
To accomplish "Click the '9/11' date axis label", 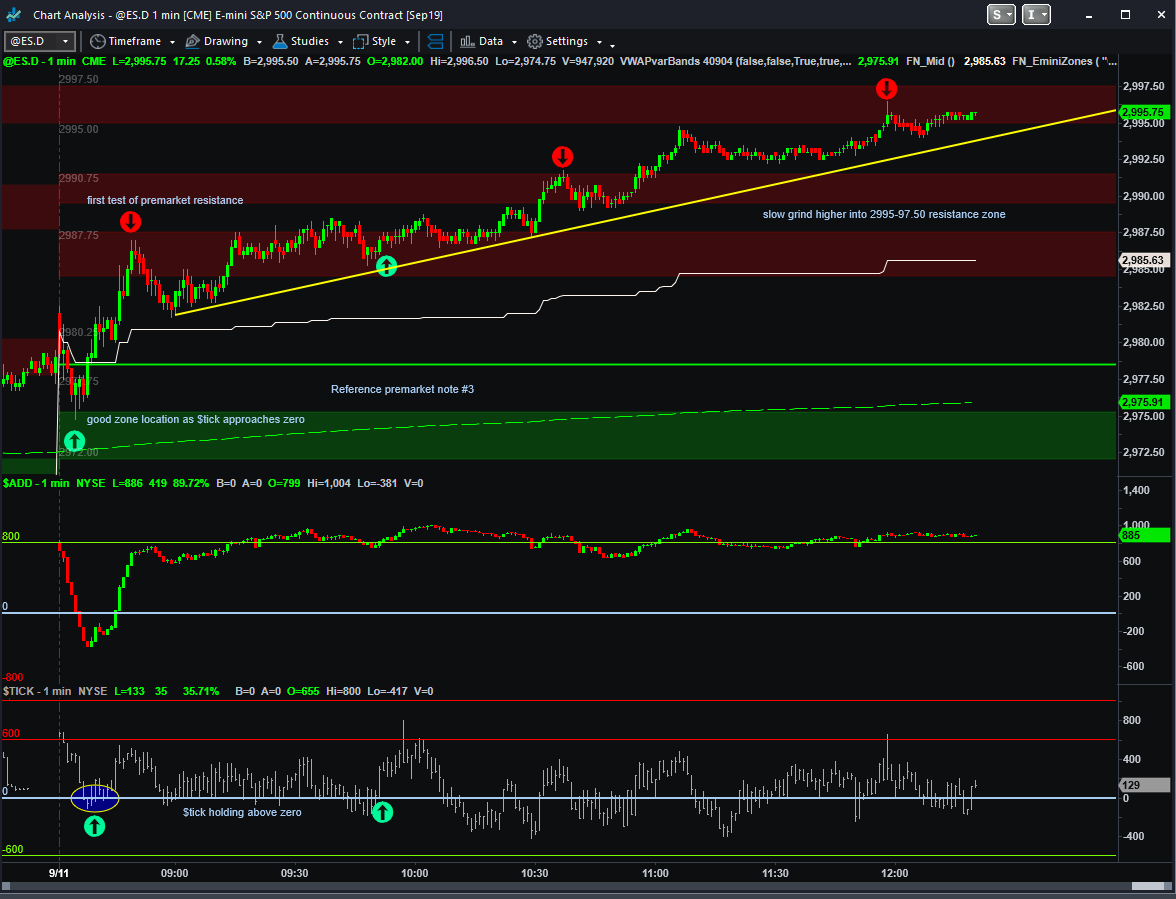I will (59, 874).
